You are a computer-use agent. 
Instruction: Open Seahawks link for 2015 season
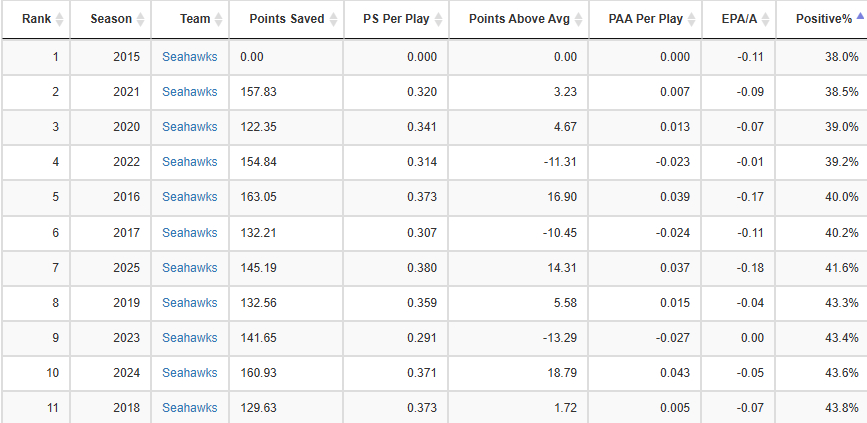189,57
